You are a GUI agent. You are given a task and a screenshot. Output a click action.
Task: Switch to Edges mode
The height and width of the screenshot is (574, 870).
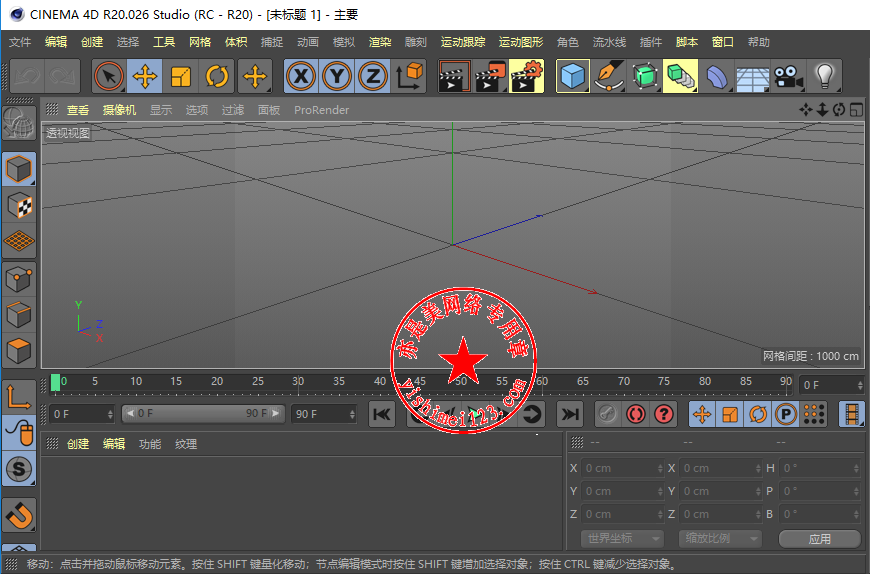(19, 315)
